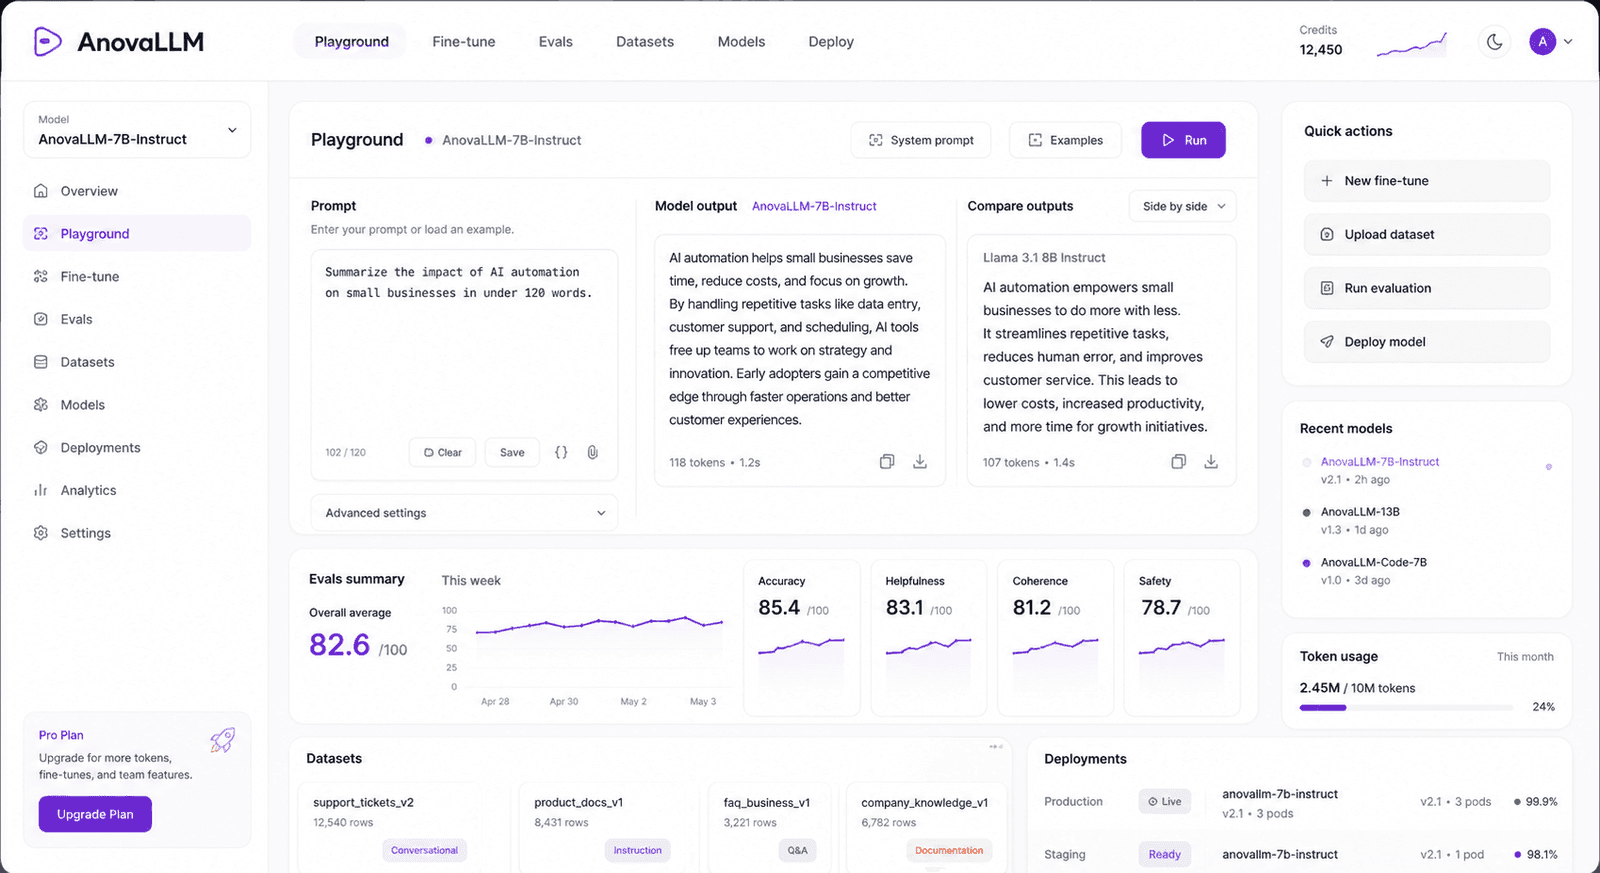Viewport: 1600px width, 873px height.
Task: Switch to the Datasets top tab
Action: click(x=645, y=42)
